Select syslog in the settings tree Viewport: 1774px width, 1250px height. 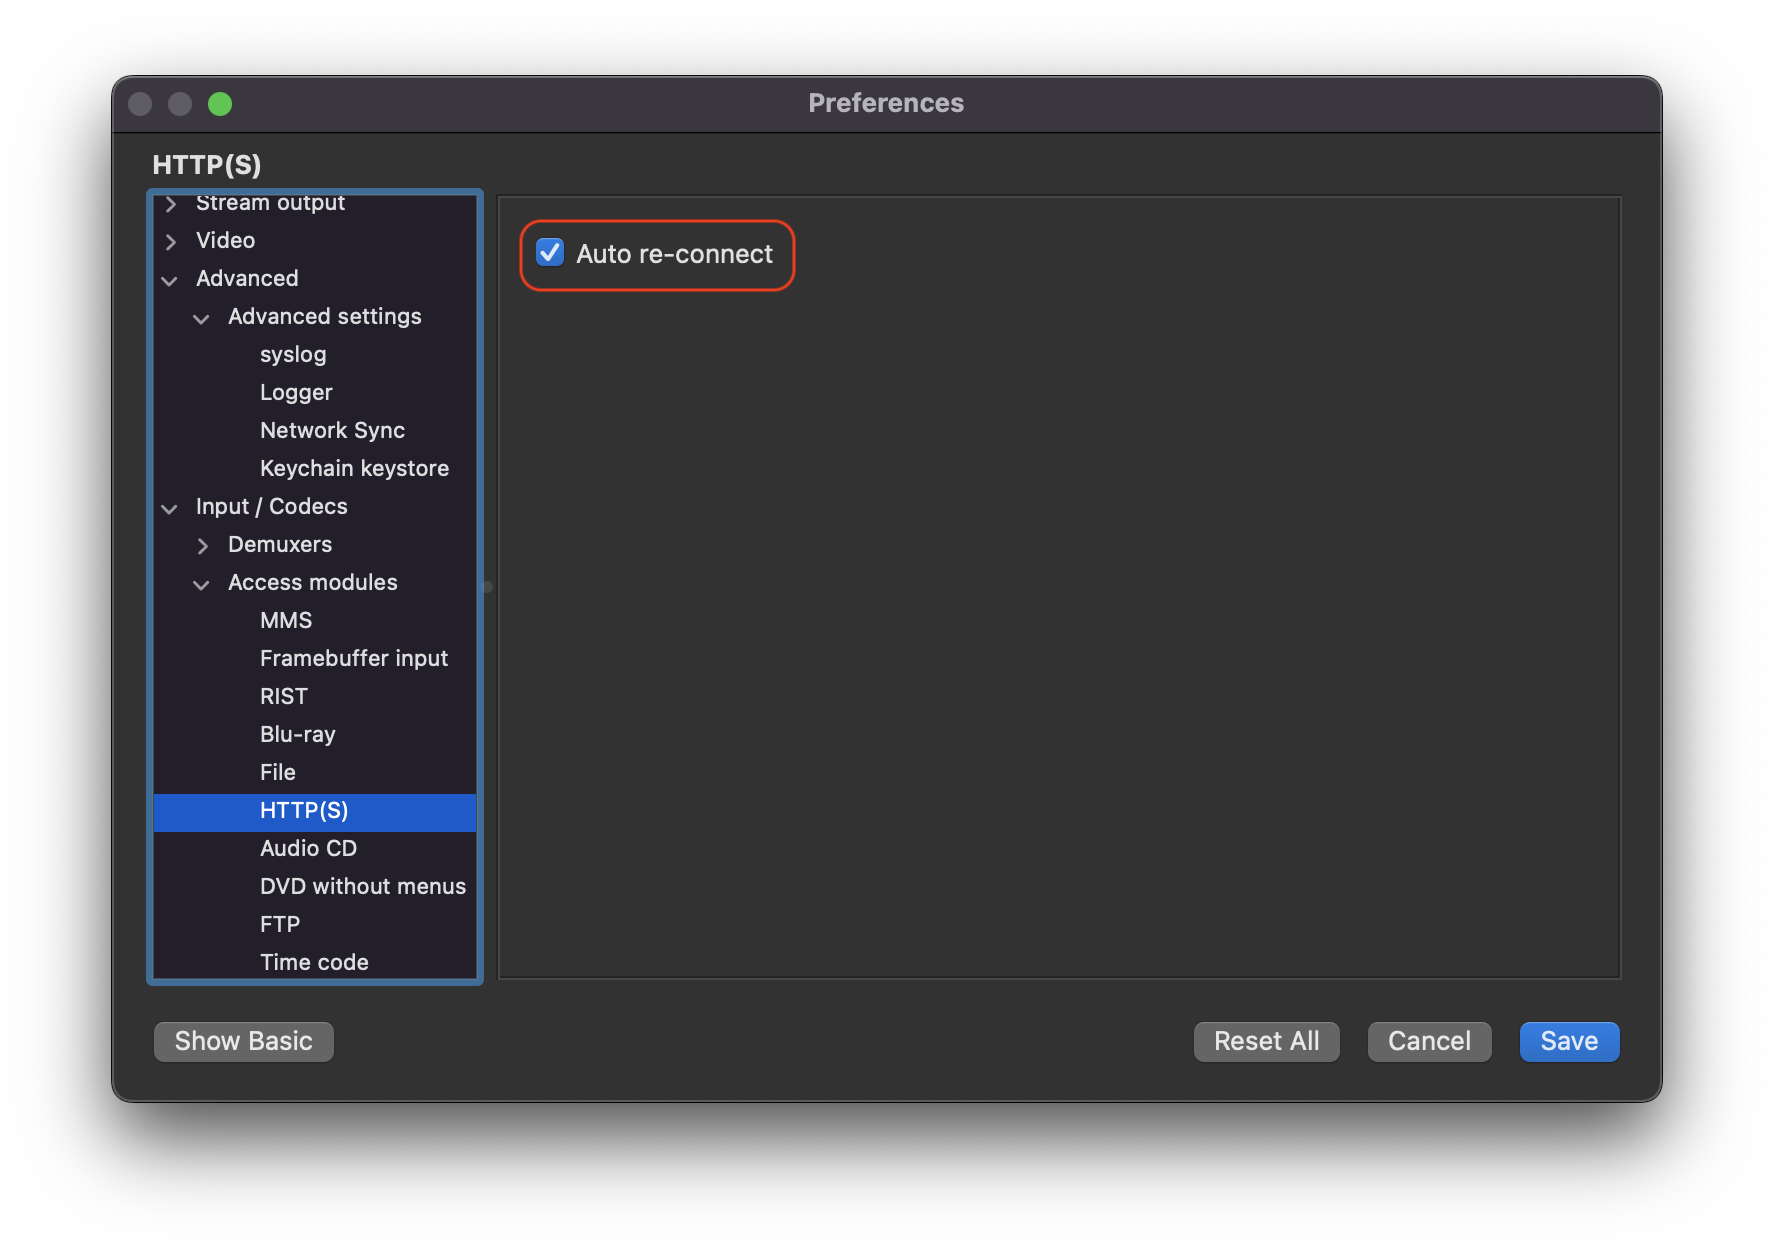pos(293,355)
